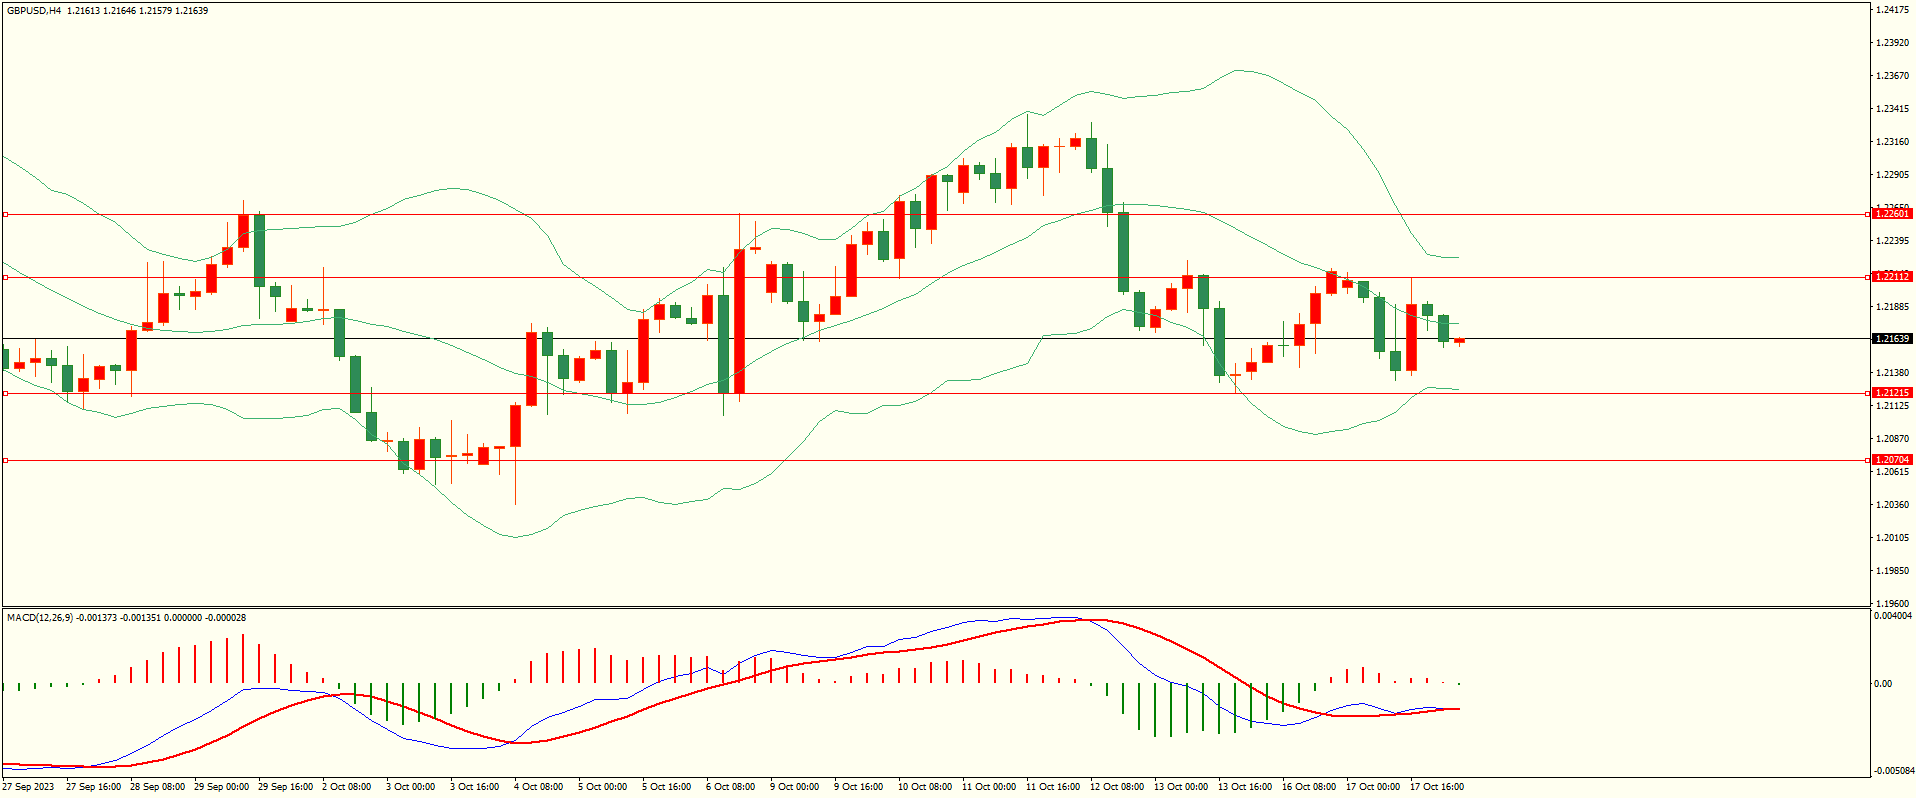
Task: Click left anchor handle of 1.21215 line
Action: [5, 393]
